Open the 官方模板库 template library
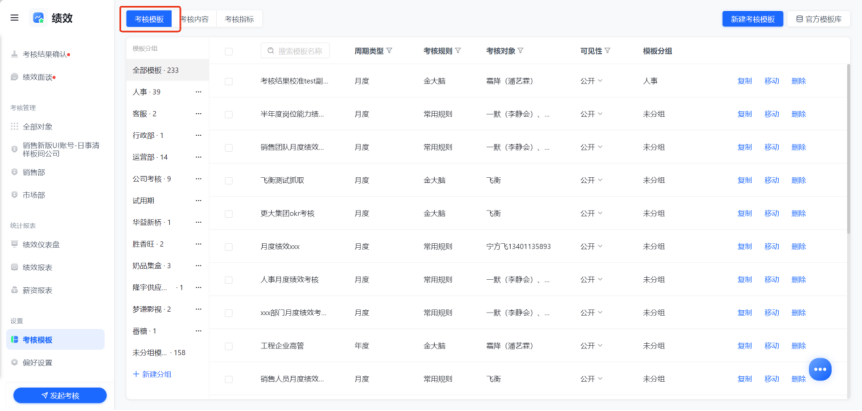 (x=819, y=19)
